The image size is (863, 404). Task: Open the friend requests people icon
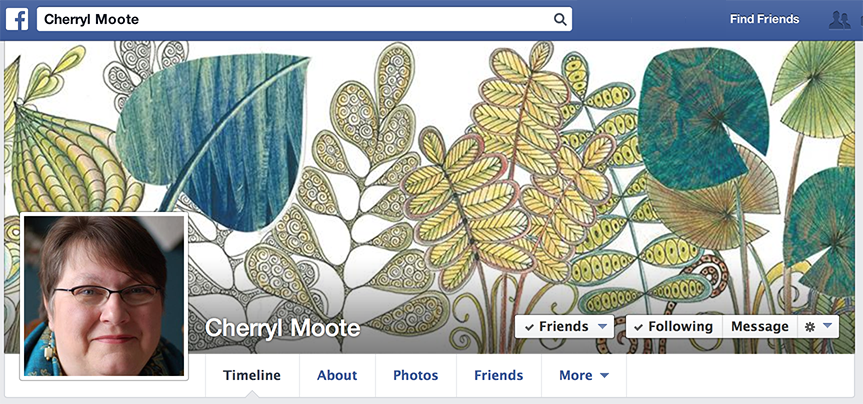point(839,20)
